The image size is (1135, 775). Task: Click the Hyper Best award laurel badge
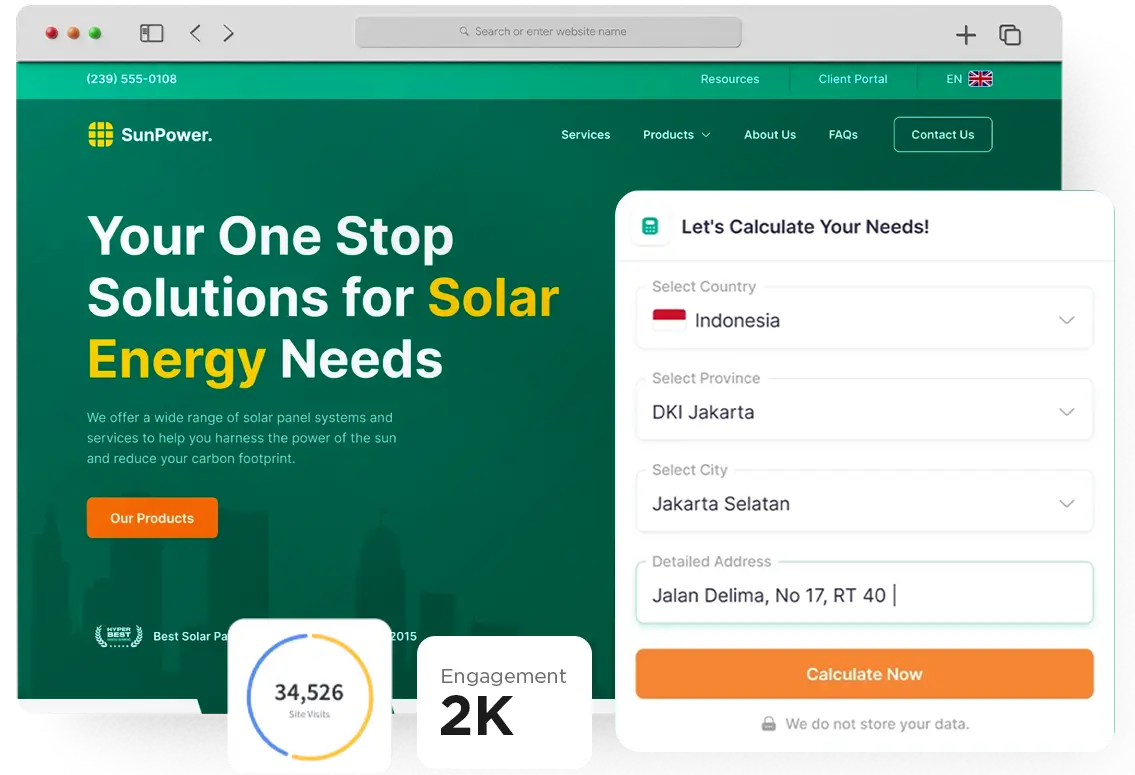pos(119,636)
